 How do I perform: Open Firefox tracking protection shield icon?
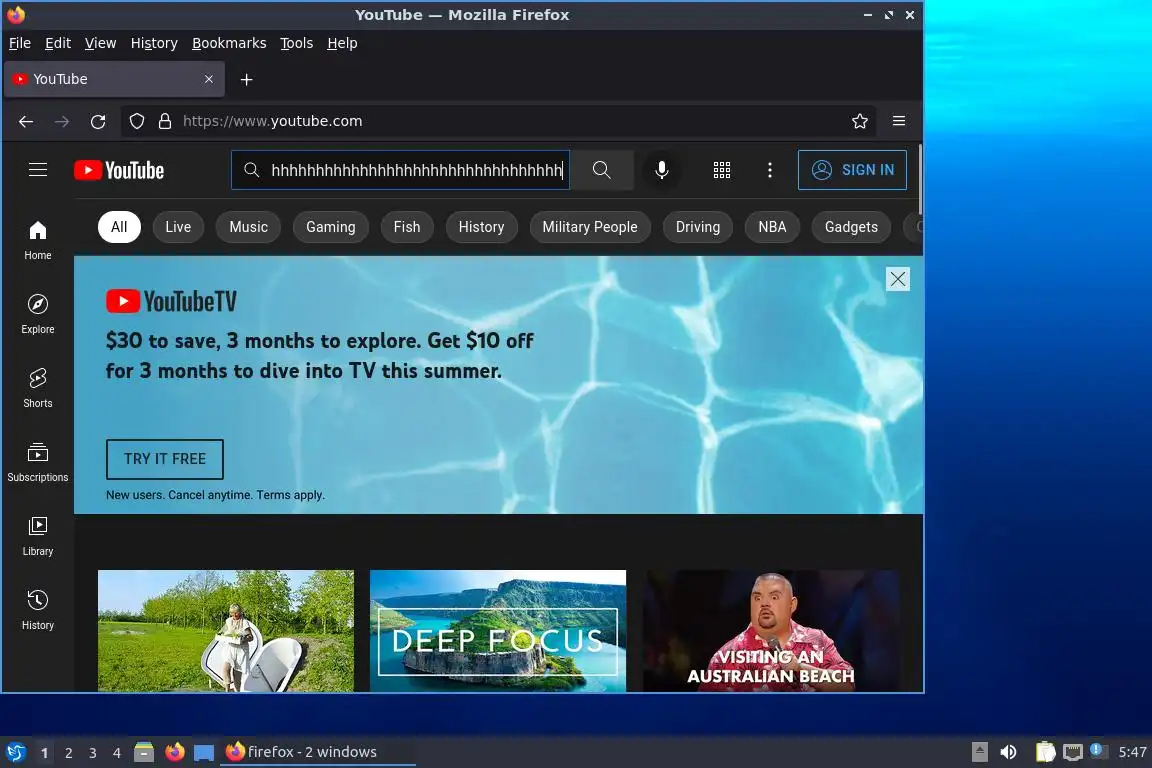[x=137, y=121]
